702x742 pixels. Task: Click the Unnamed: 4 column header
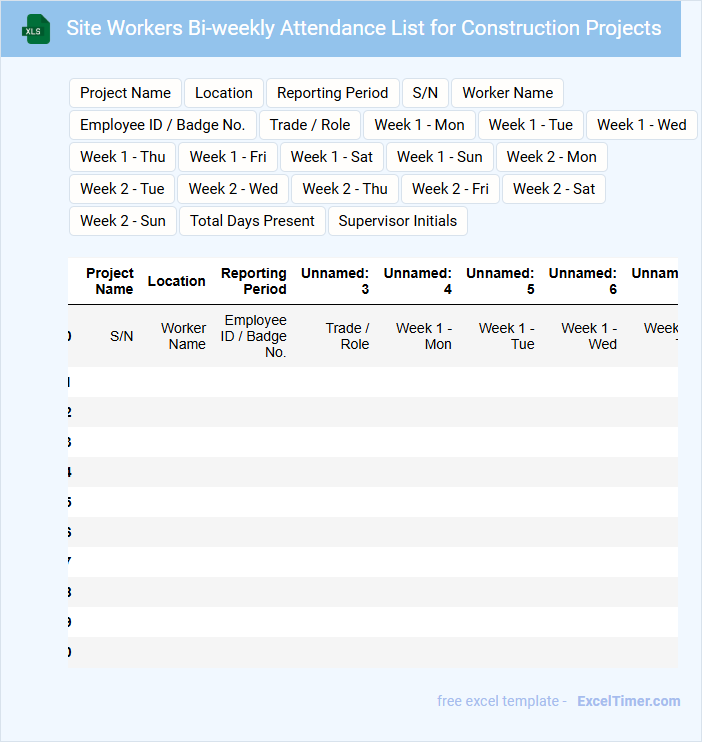point(418,281)
